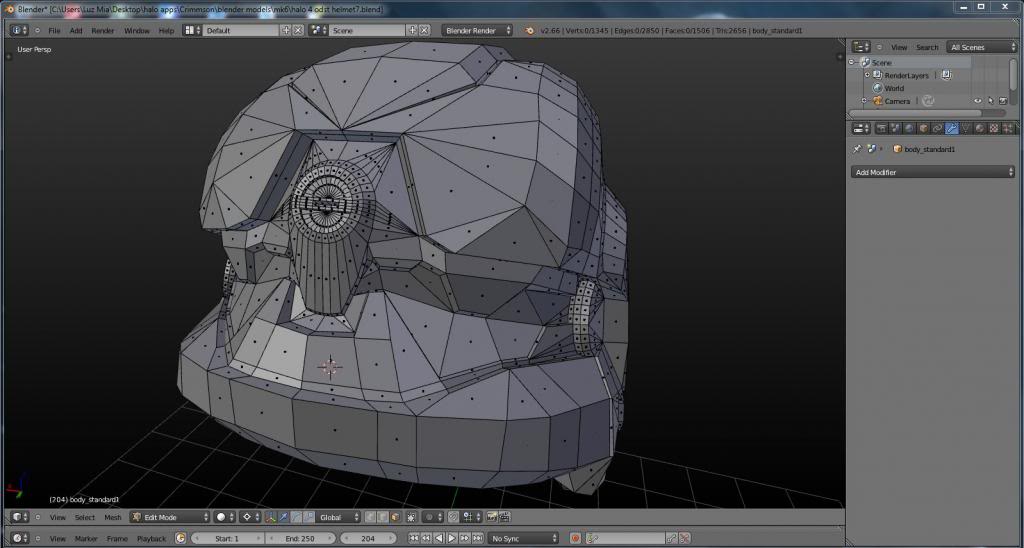Click the End: 250 frame field
This screenshot has height=548, width=1024.
point(300,538)
